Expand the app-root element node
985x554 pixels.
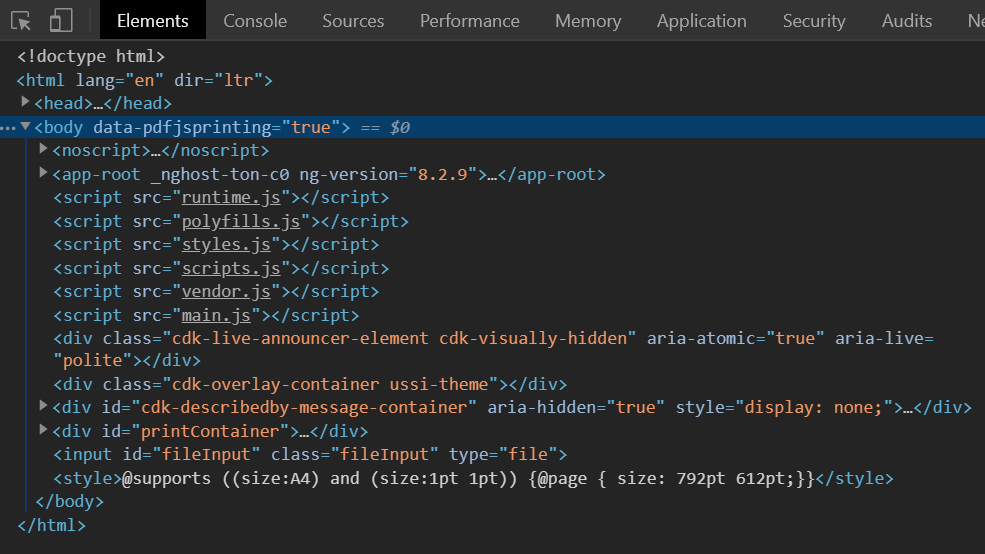tap(43, 173)
